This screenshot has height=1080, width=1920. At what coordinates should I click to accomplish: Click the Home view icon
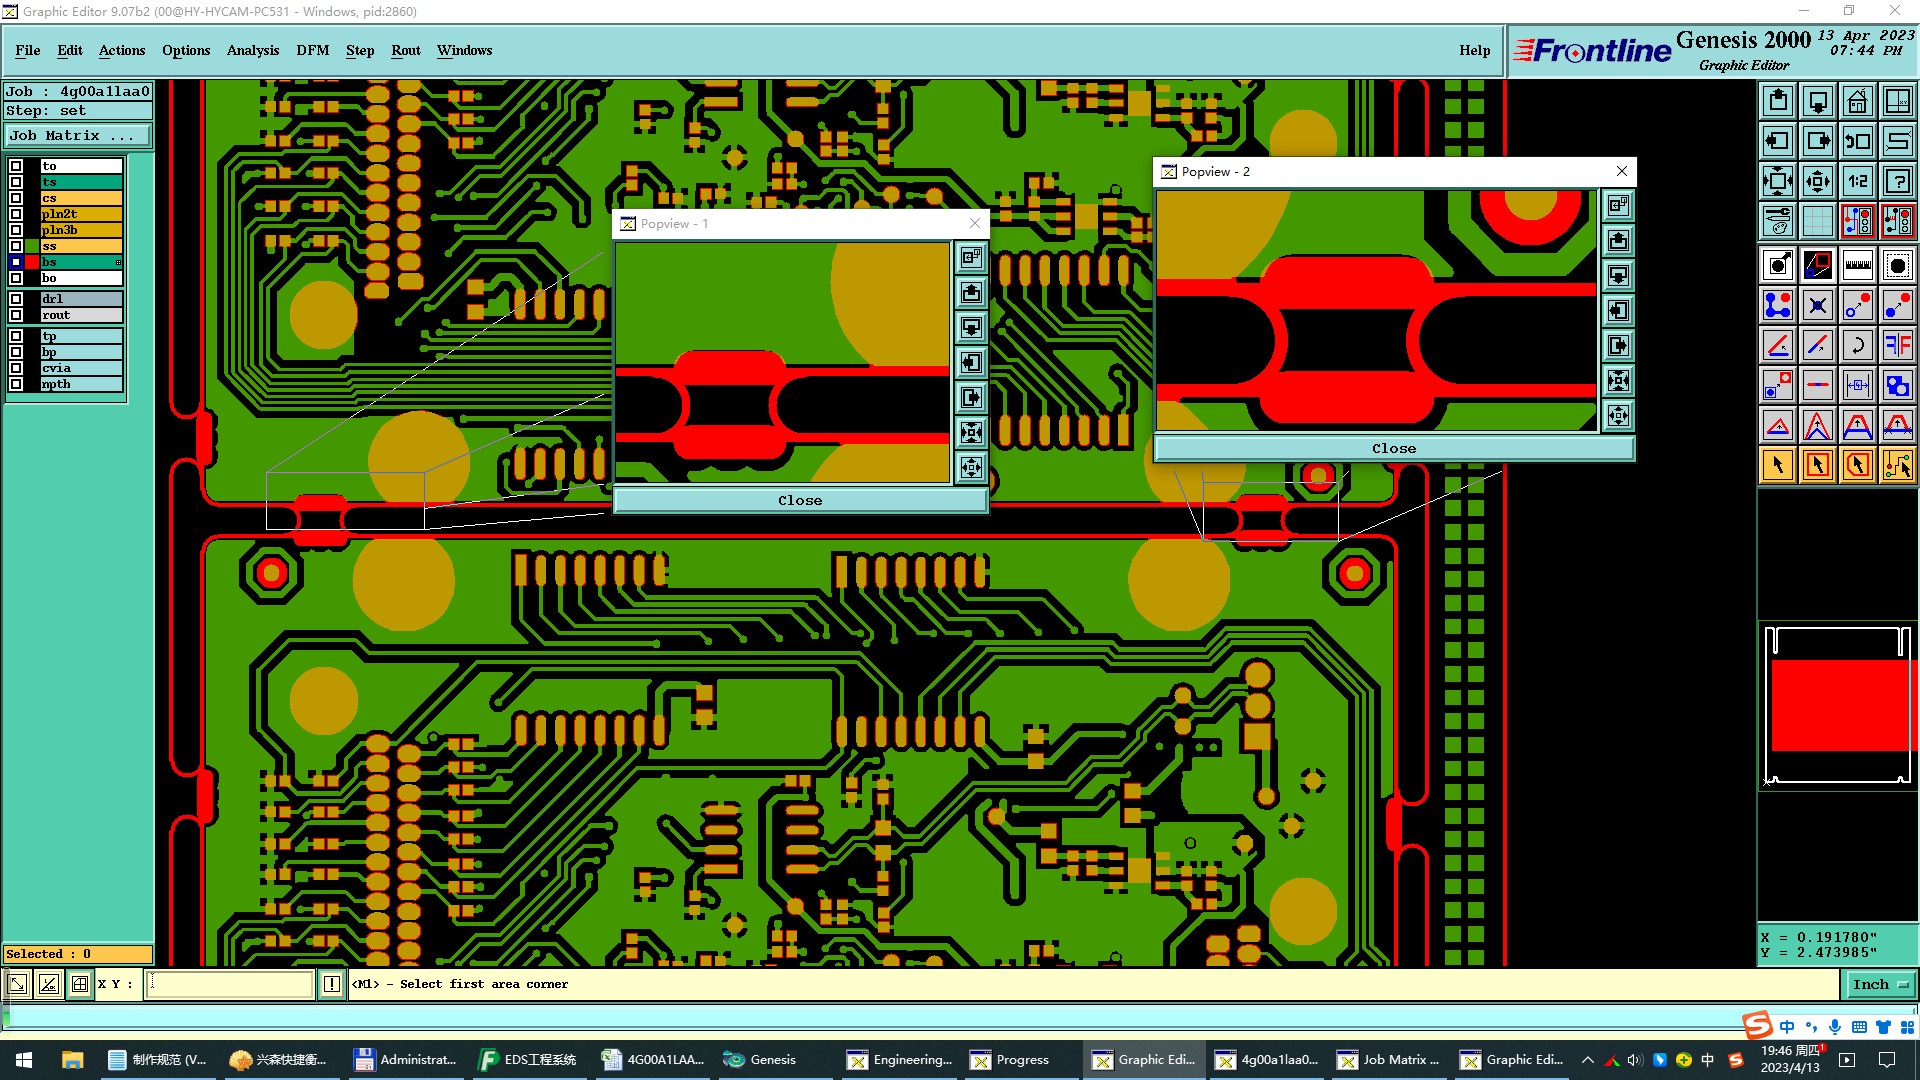(x=1858, y=101)
